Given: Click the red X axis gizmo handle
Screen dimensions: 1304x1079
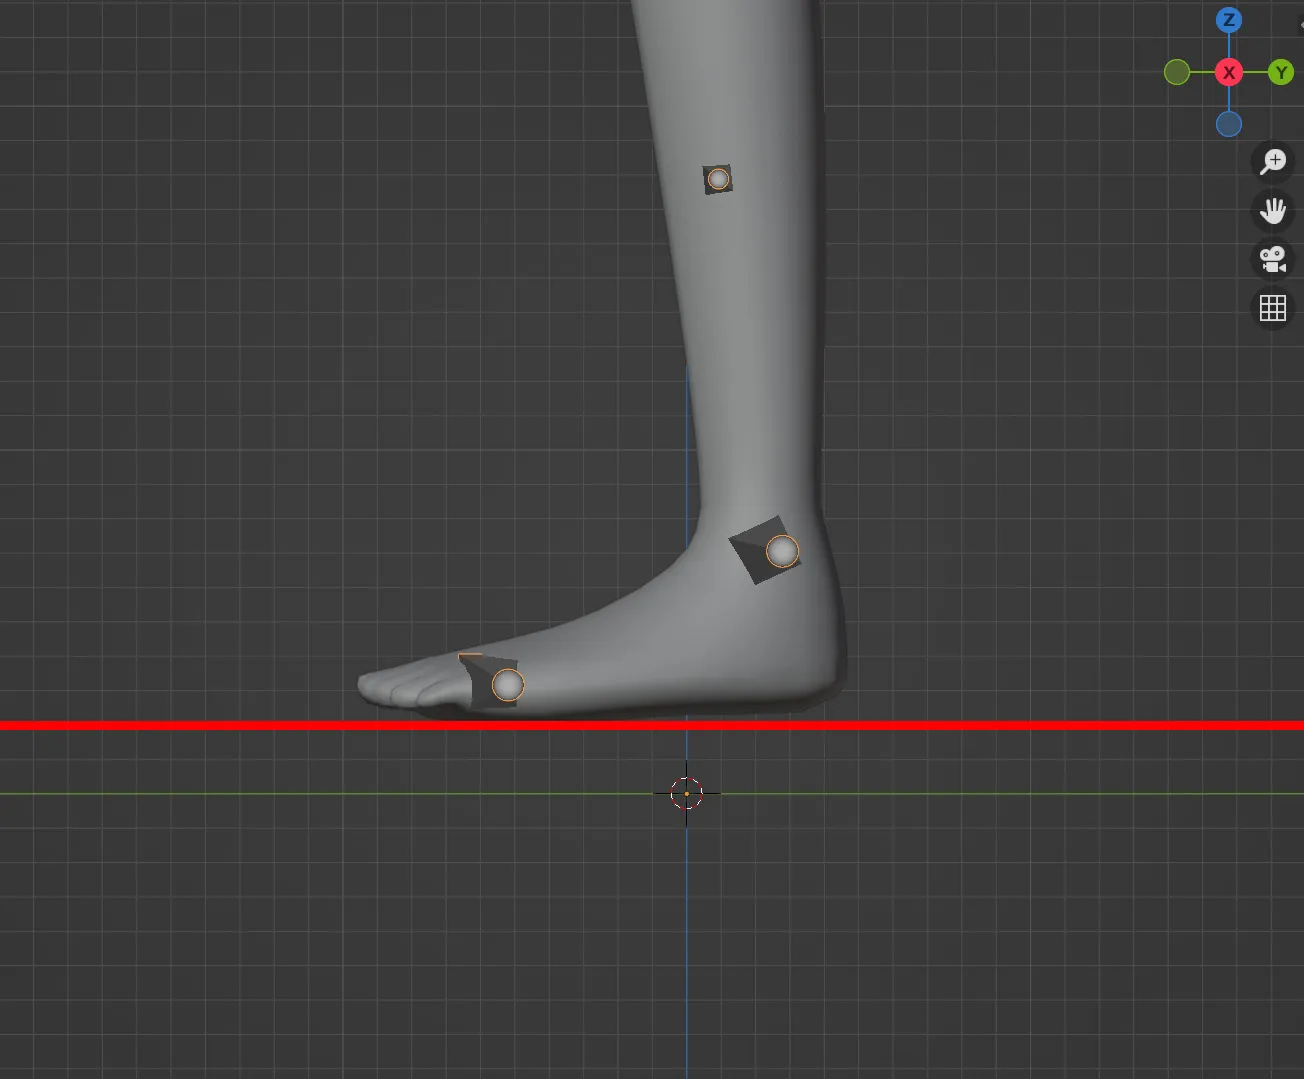Looking at the screenshot, I should pyautogui.click(x=1229, y=72).
